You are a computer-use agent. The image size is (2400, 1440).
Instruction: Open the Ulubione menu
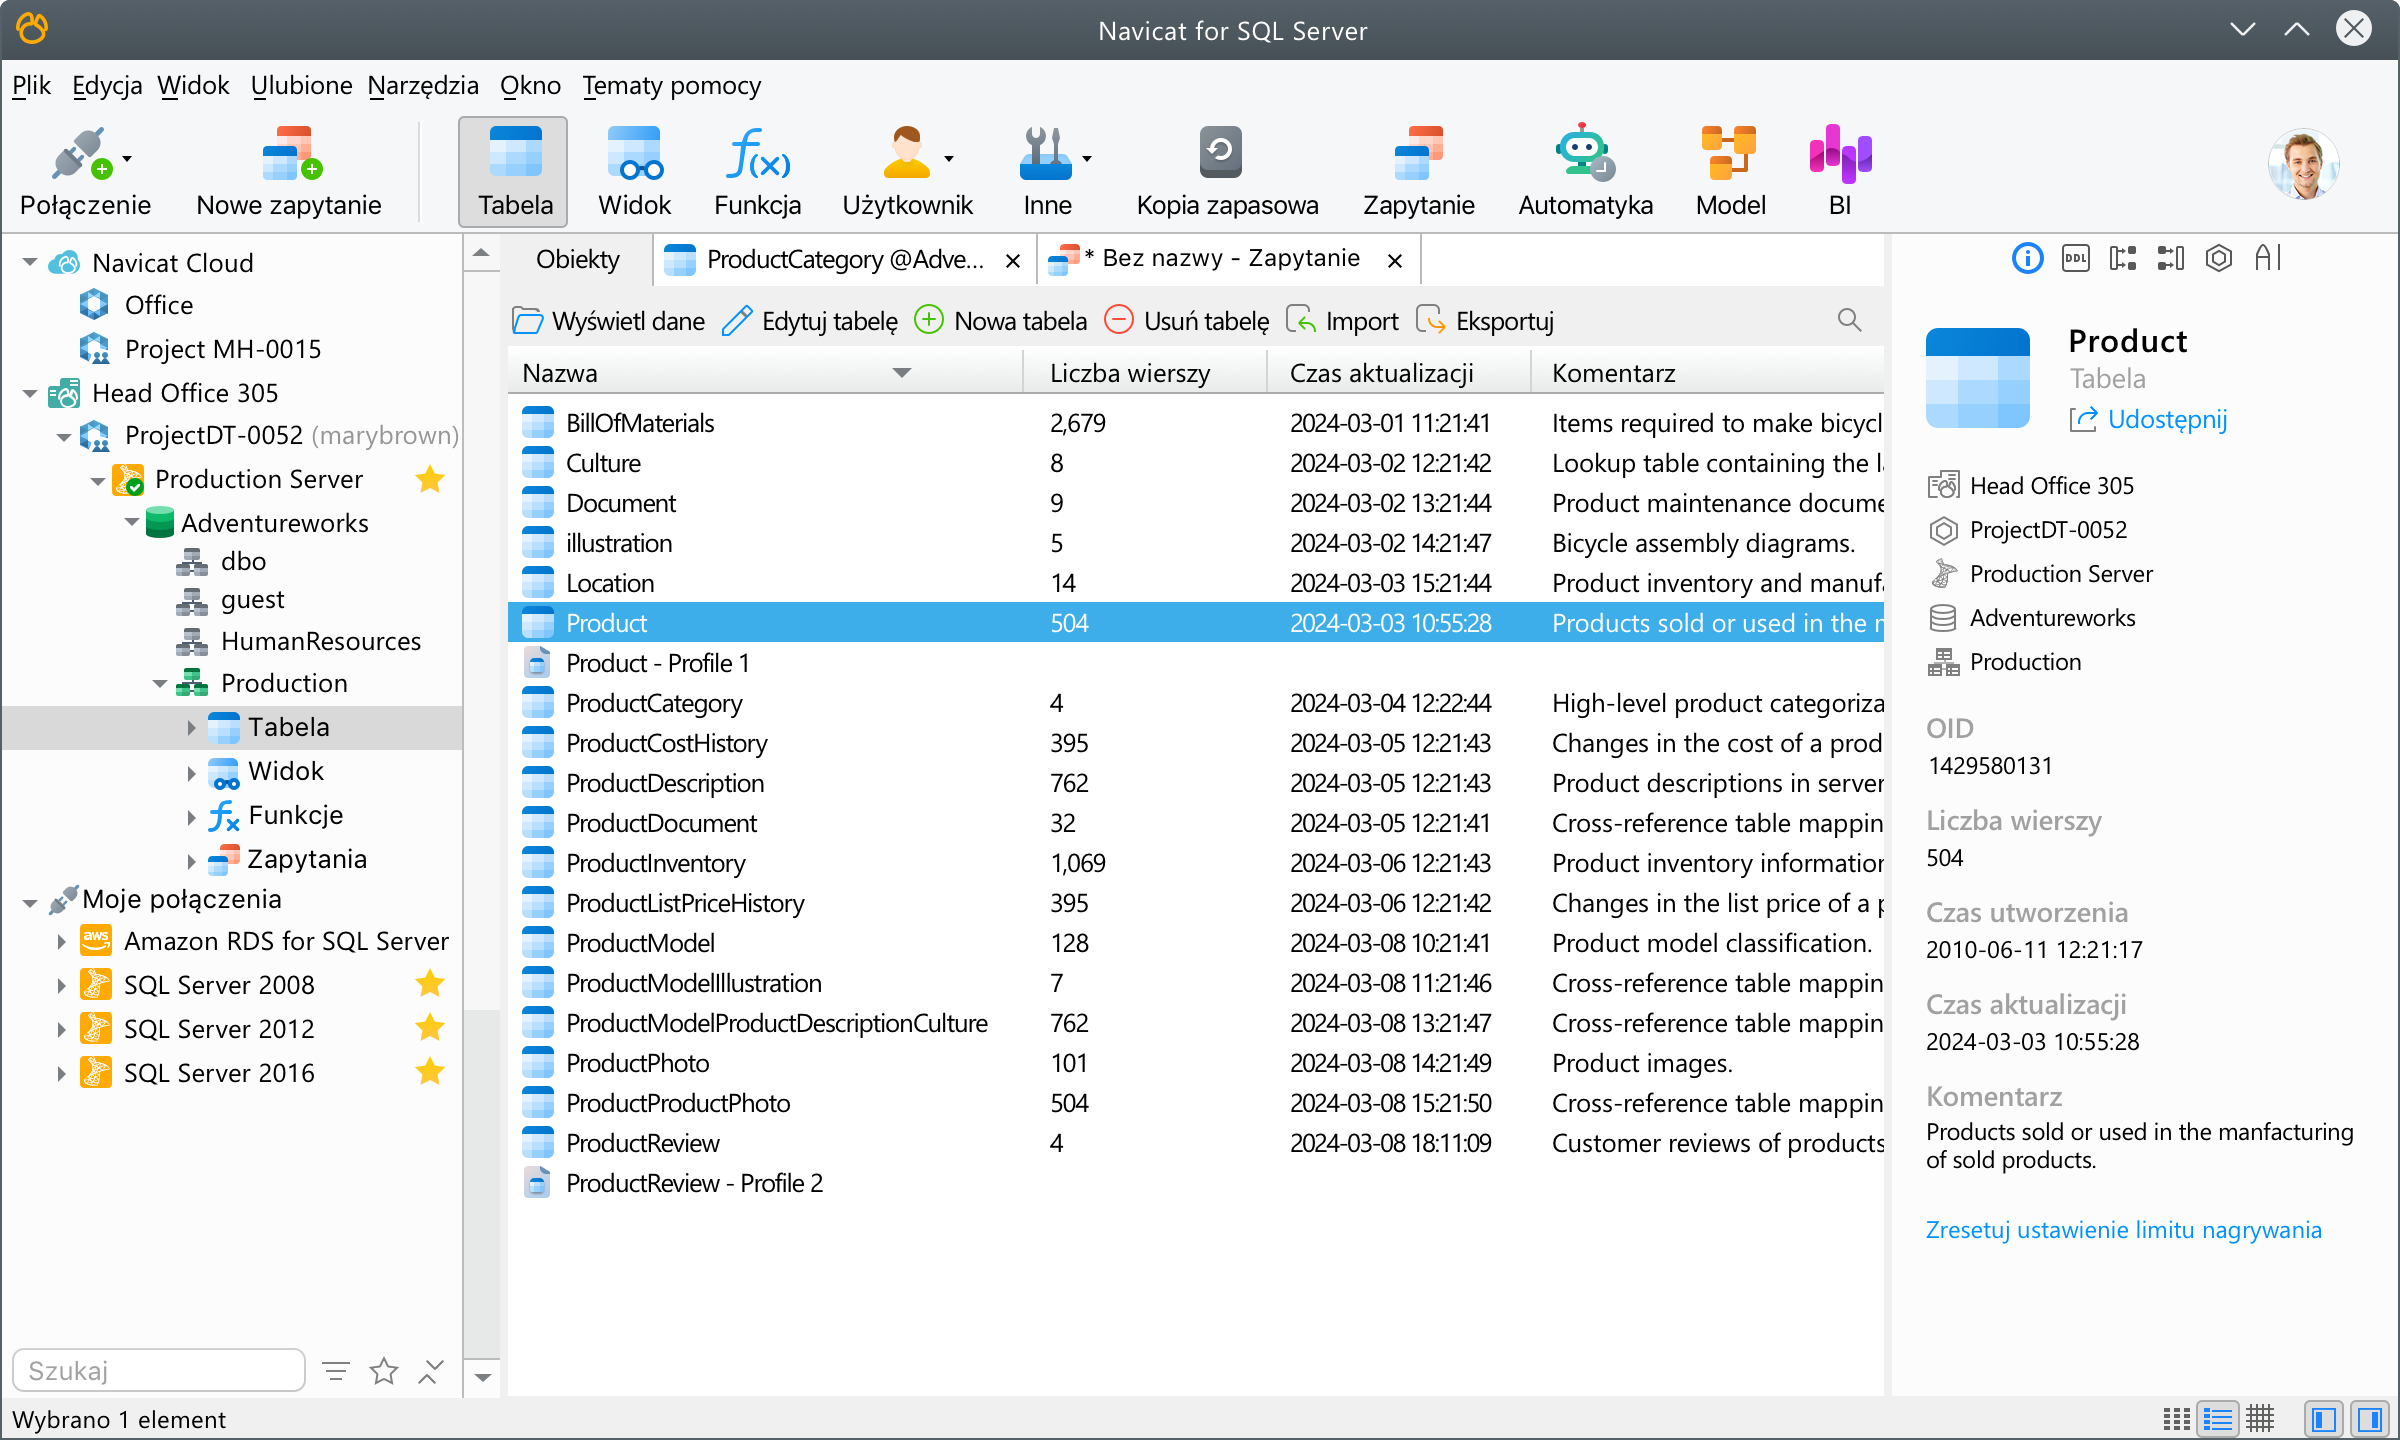(301, 86)
